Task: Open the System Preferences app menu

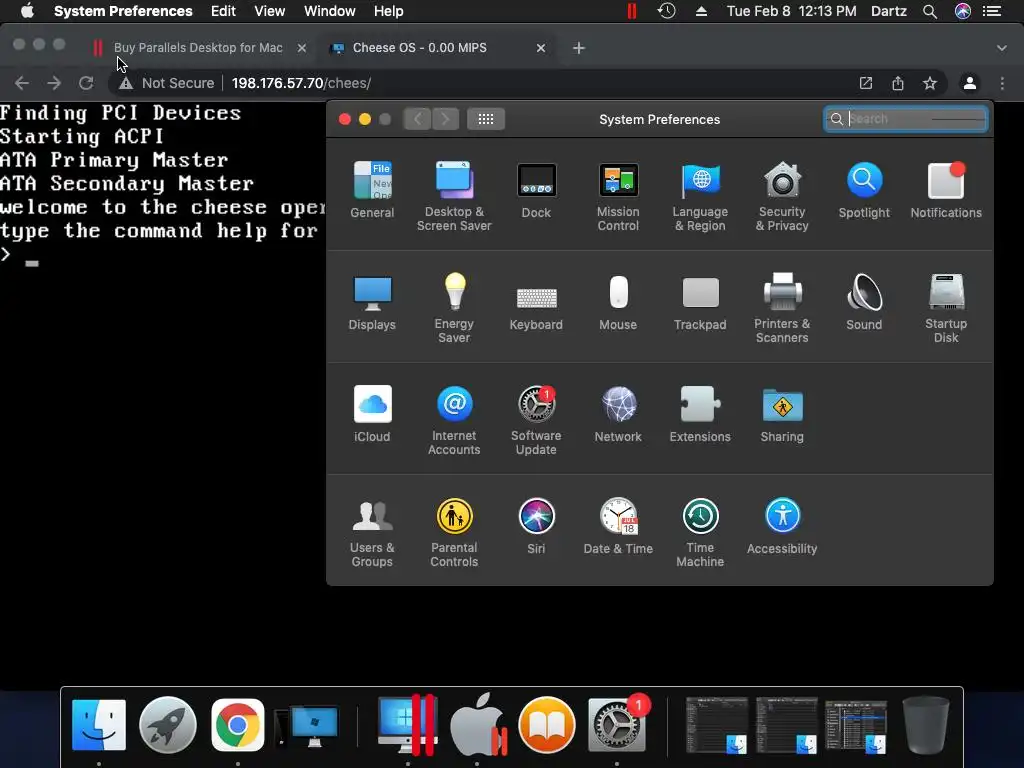Action: point(123,11)
